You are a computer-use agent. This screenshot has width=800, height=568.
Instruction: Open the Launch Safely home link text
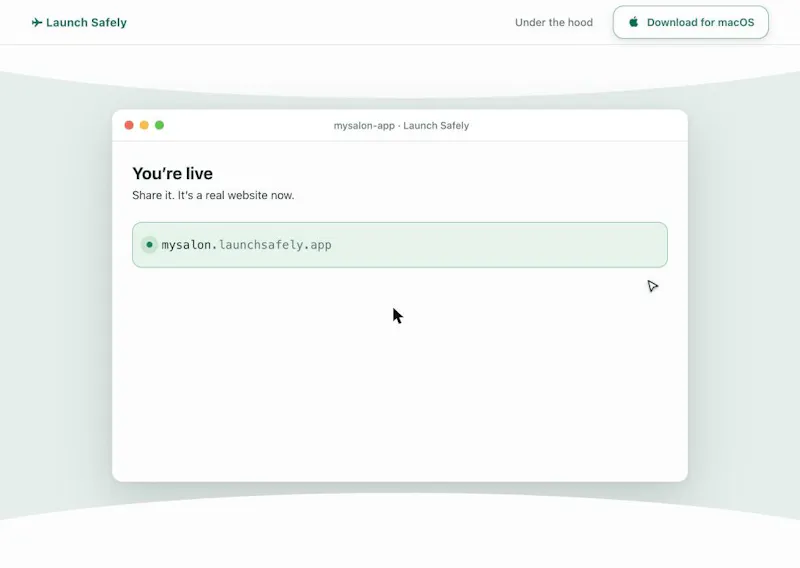(86, 22)
